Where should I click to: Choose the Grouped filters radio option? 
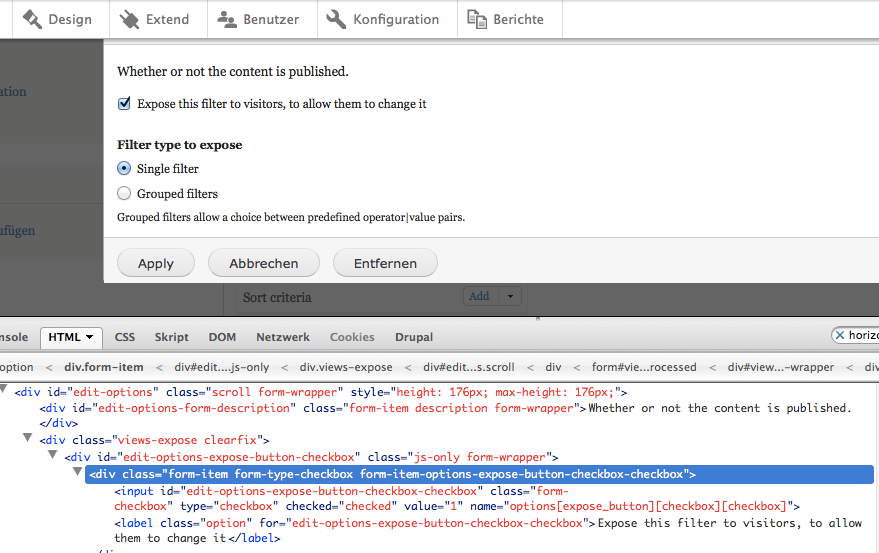pos(125,194)
